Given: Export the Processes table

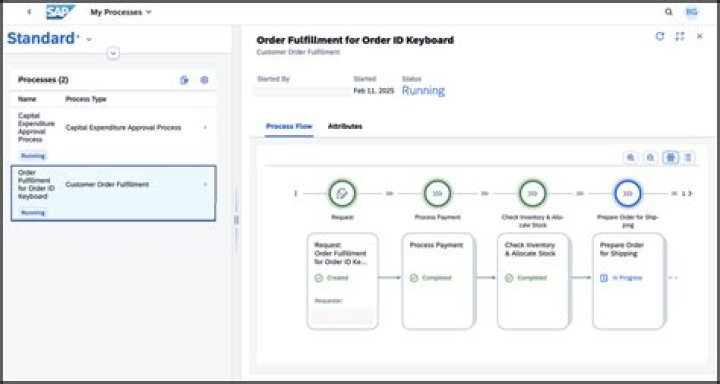Looking at the screenshot, I should [x=184, y=80].
